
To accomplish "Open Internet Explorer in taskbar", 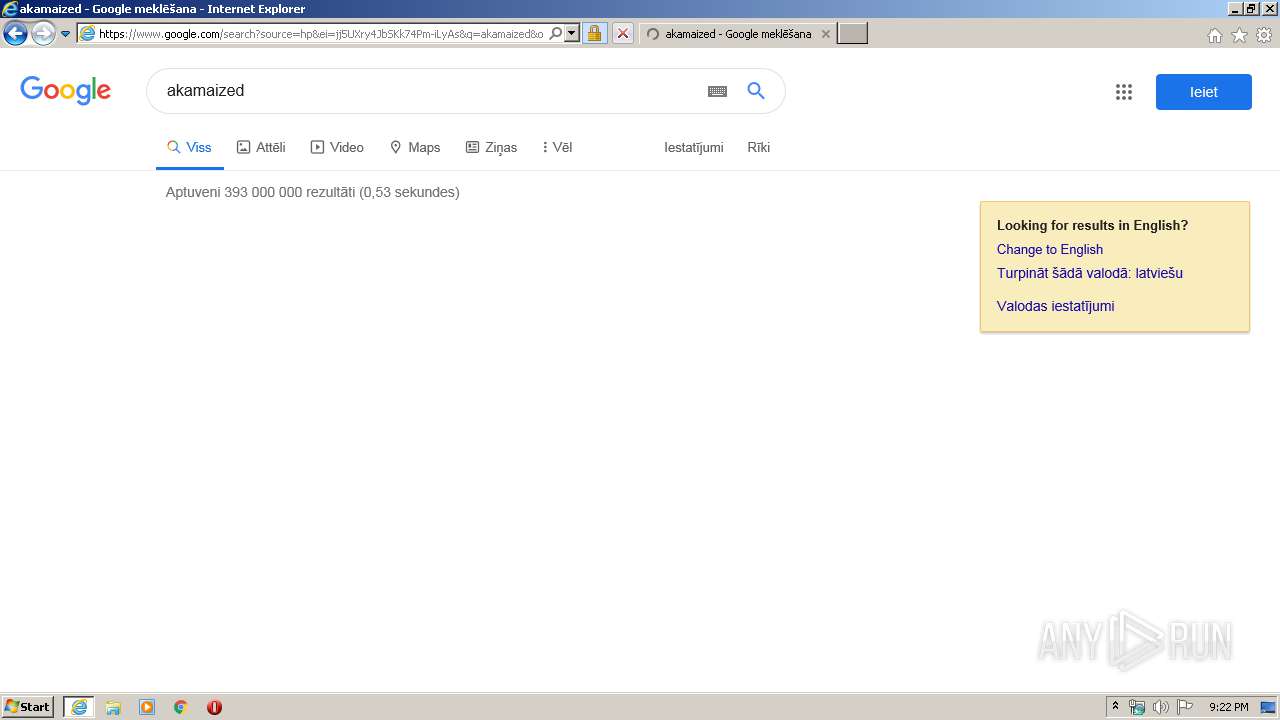I will [79, 707].
